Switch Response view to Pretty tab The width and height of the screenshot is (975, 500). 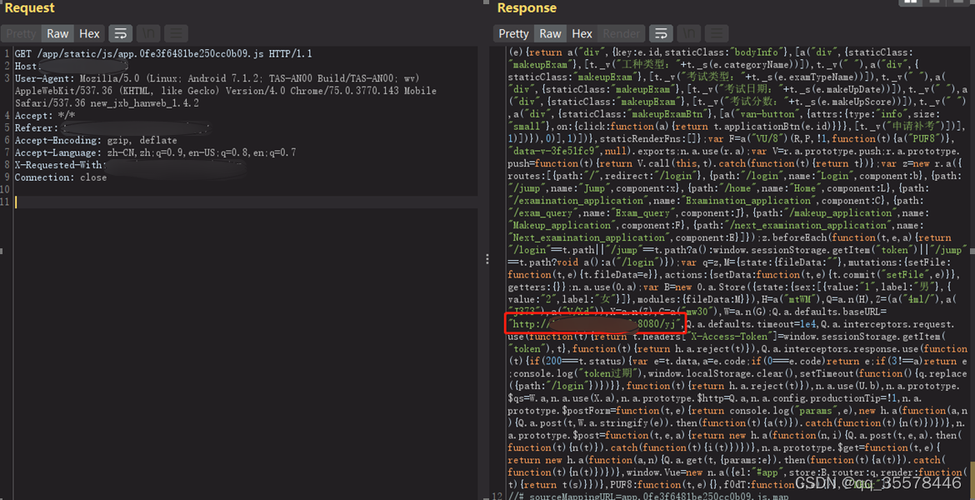514,34
